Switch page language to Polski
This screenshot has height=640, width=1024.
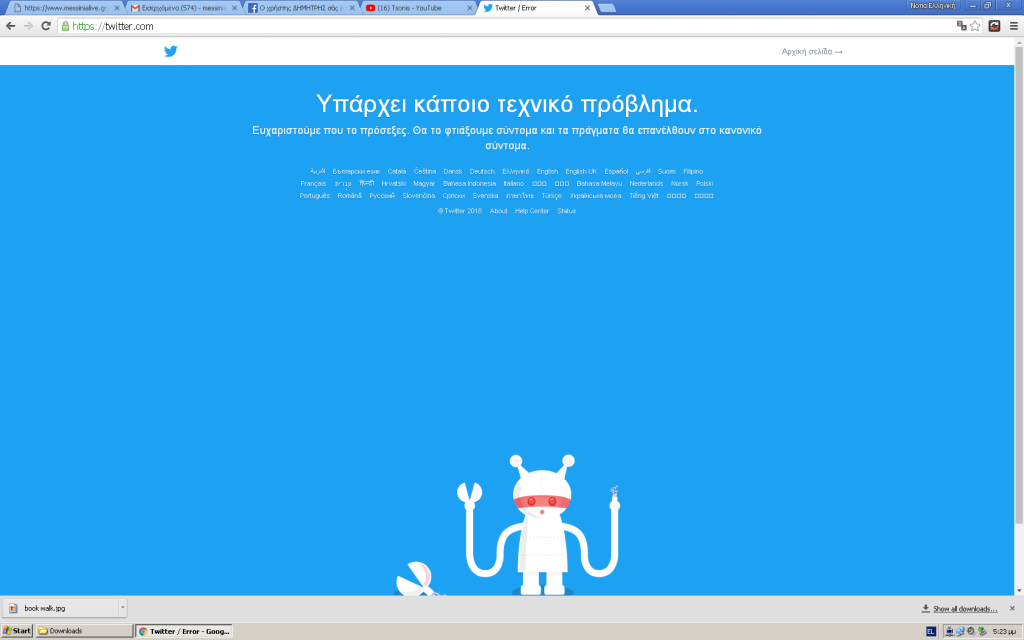pyautogui.click(x=704, y=184)
